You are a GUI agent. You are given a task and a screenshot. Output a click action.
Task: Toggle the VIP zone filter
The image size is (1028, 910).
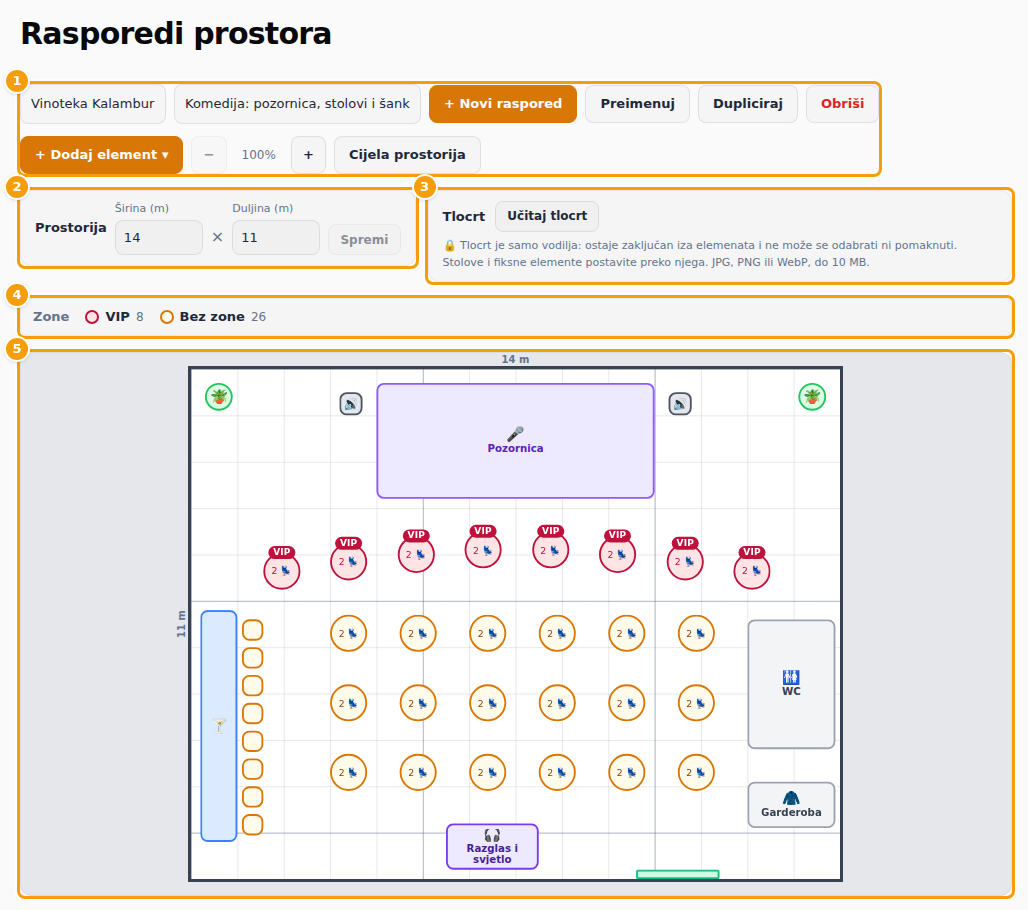point(114,317)
